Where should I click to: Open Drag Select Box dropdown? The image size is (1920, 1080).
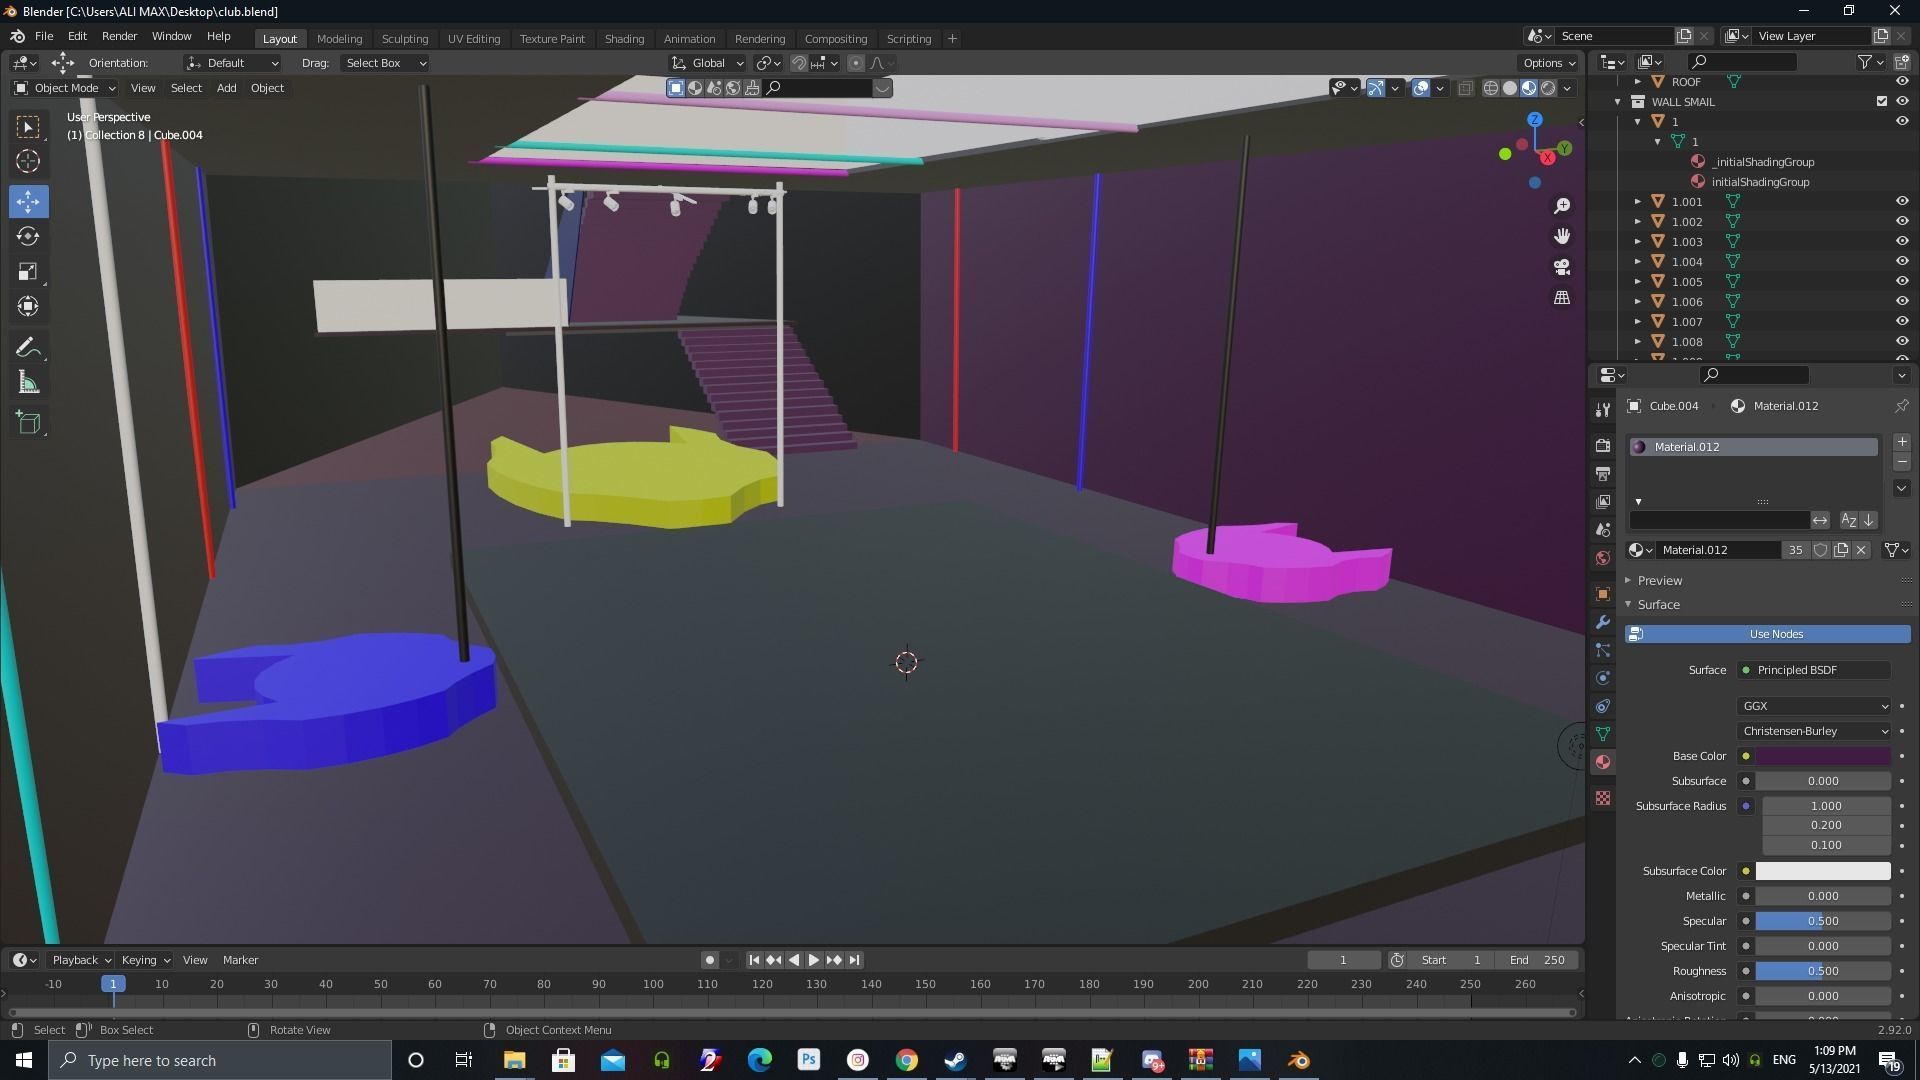click(x=385, y=63)
